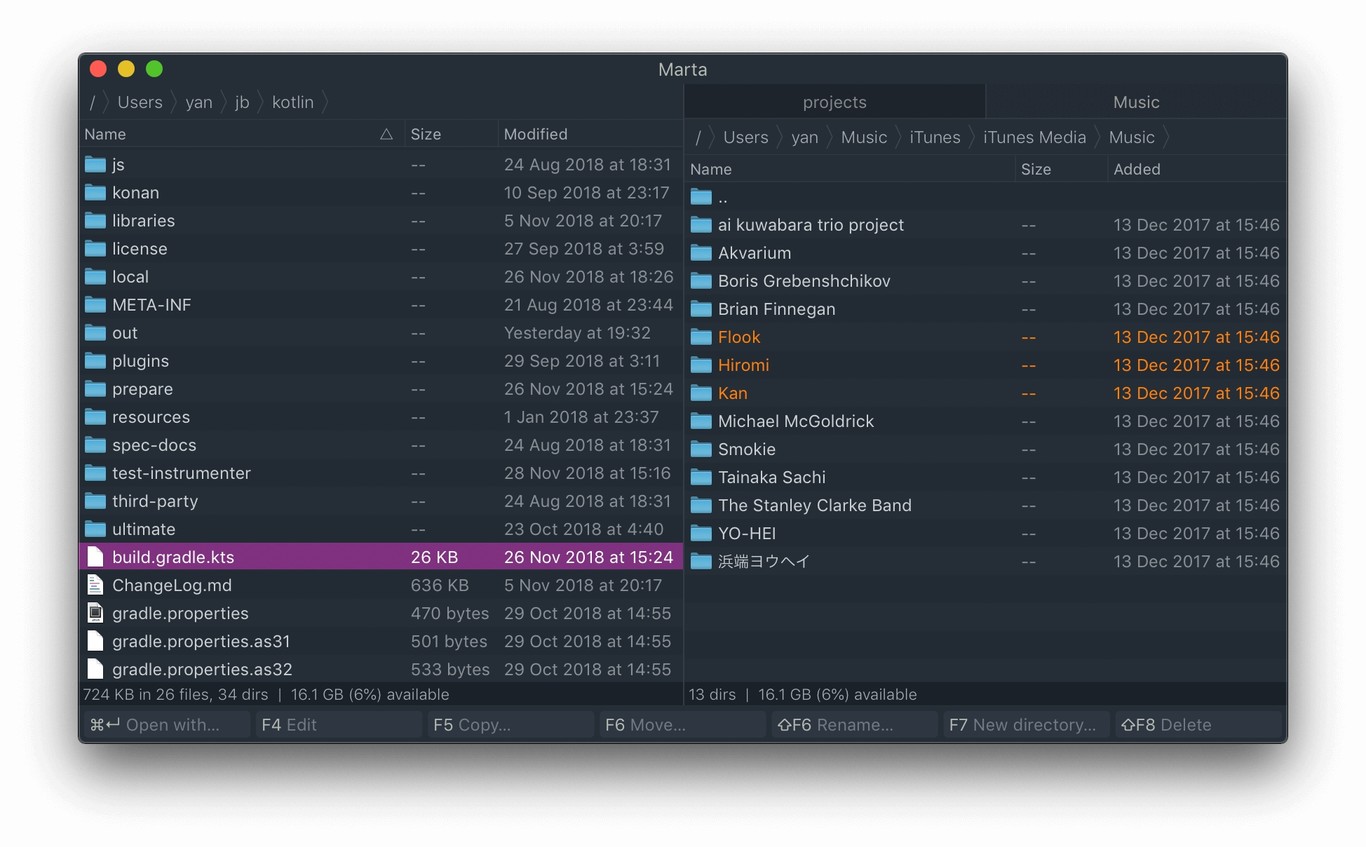Image resolution: width=1366 pixels, height=847 pixels.
Task: Go to Users in left breadcrumb
Action: pyautogui.click(x=139, y=102)
